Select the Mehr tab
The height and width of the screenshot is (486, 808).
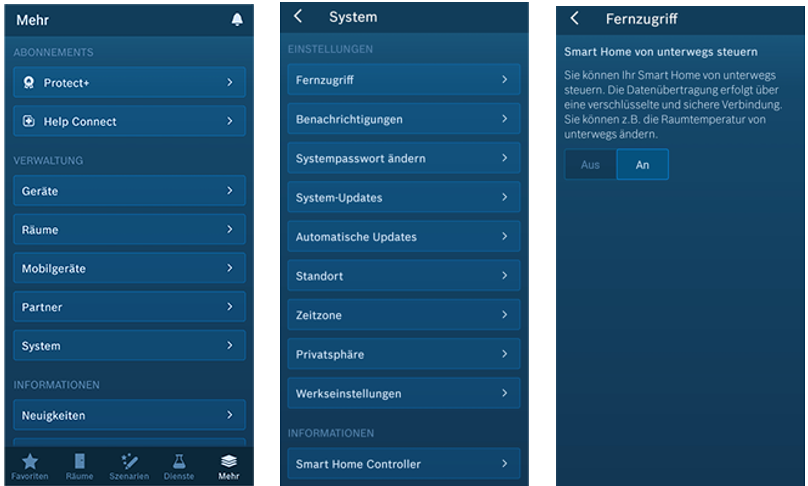pos(229,465)
